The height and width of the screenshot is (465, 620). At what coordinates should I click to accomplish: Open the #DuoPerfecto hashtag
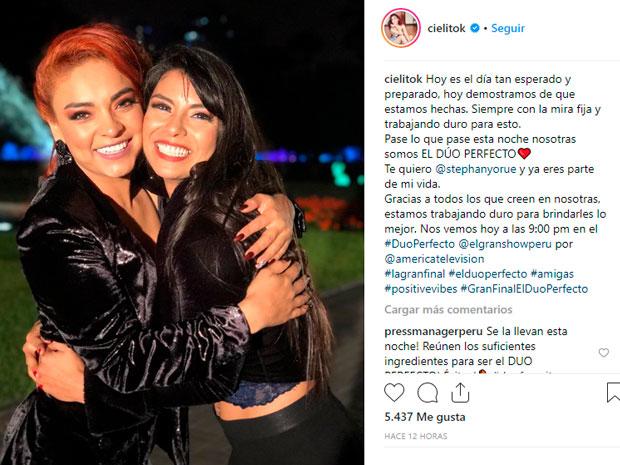point(420,244)
